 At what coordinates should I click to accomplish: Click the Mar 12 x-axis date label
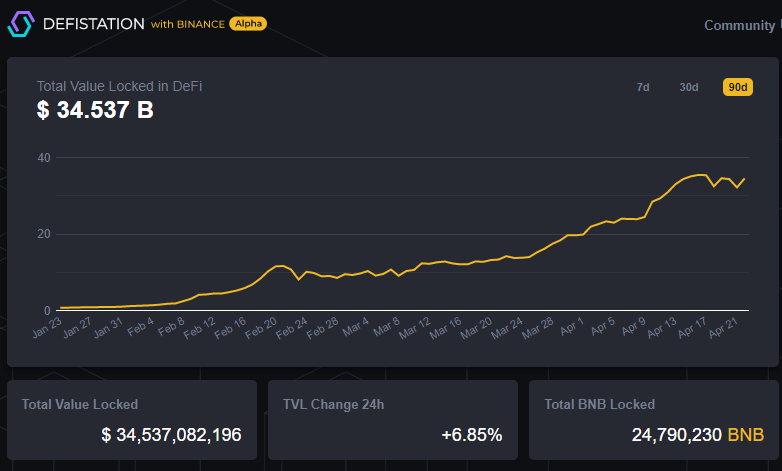(415, 328)
